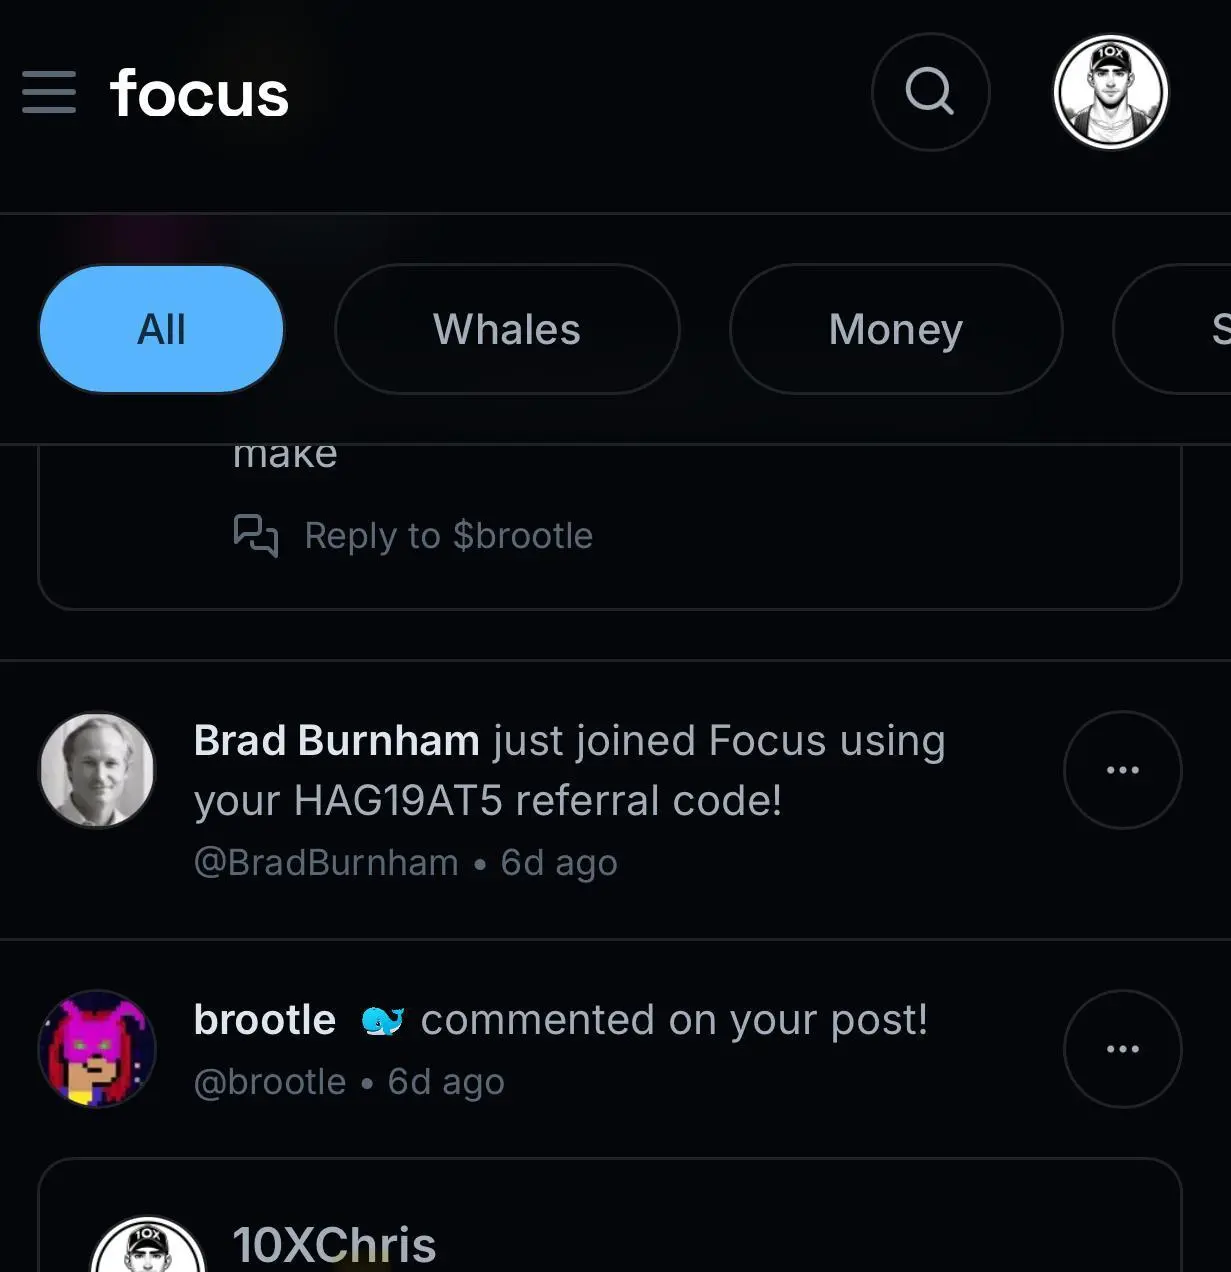This screenshot has height=1272, width=1231.
Task: Open Brad Burnham's profile picture
Action: pyautogui.click(x=97, y=770)
